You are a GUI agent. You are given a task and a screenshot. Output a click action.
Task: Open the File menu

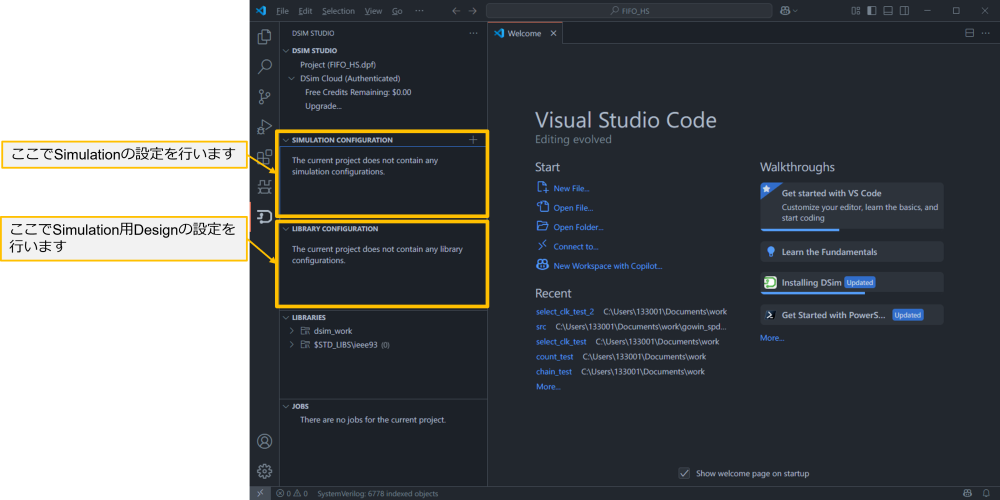click(283, 11)
